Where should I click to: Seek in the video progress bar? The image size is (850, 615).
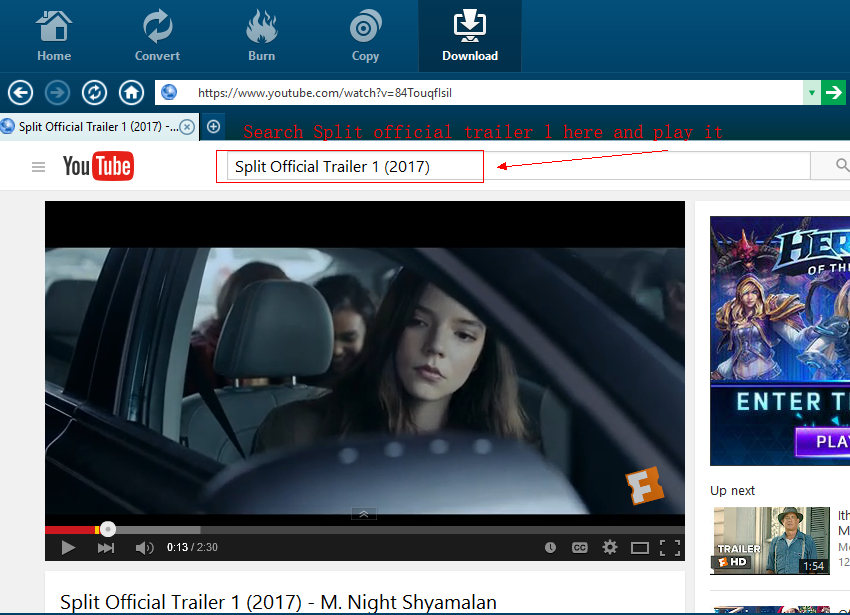[365, 529]
